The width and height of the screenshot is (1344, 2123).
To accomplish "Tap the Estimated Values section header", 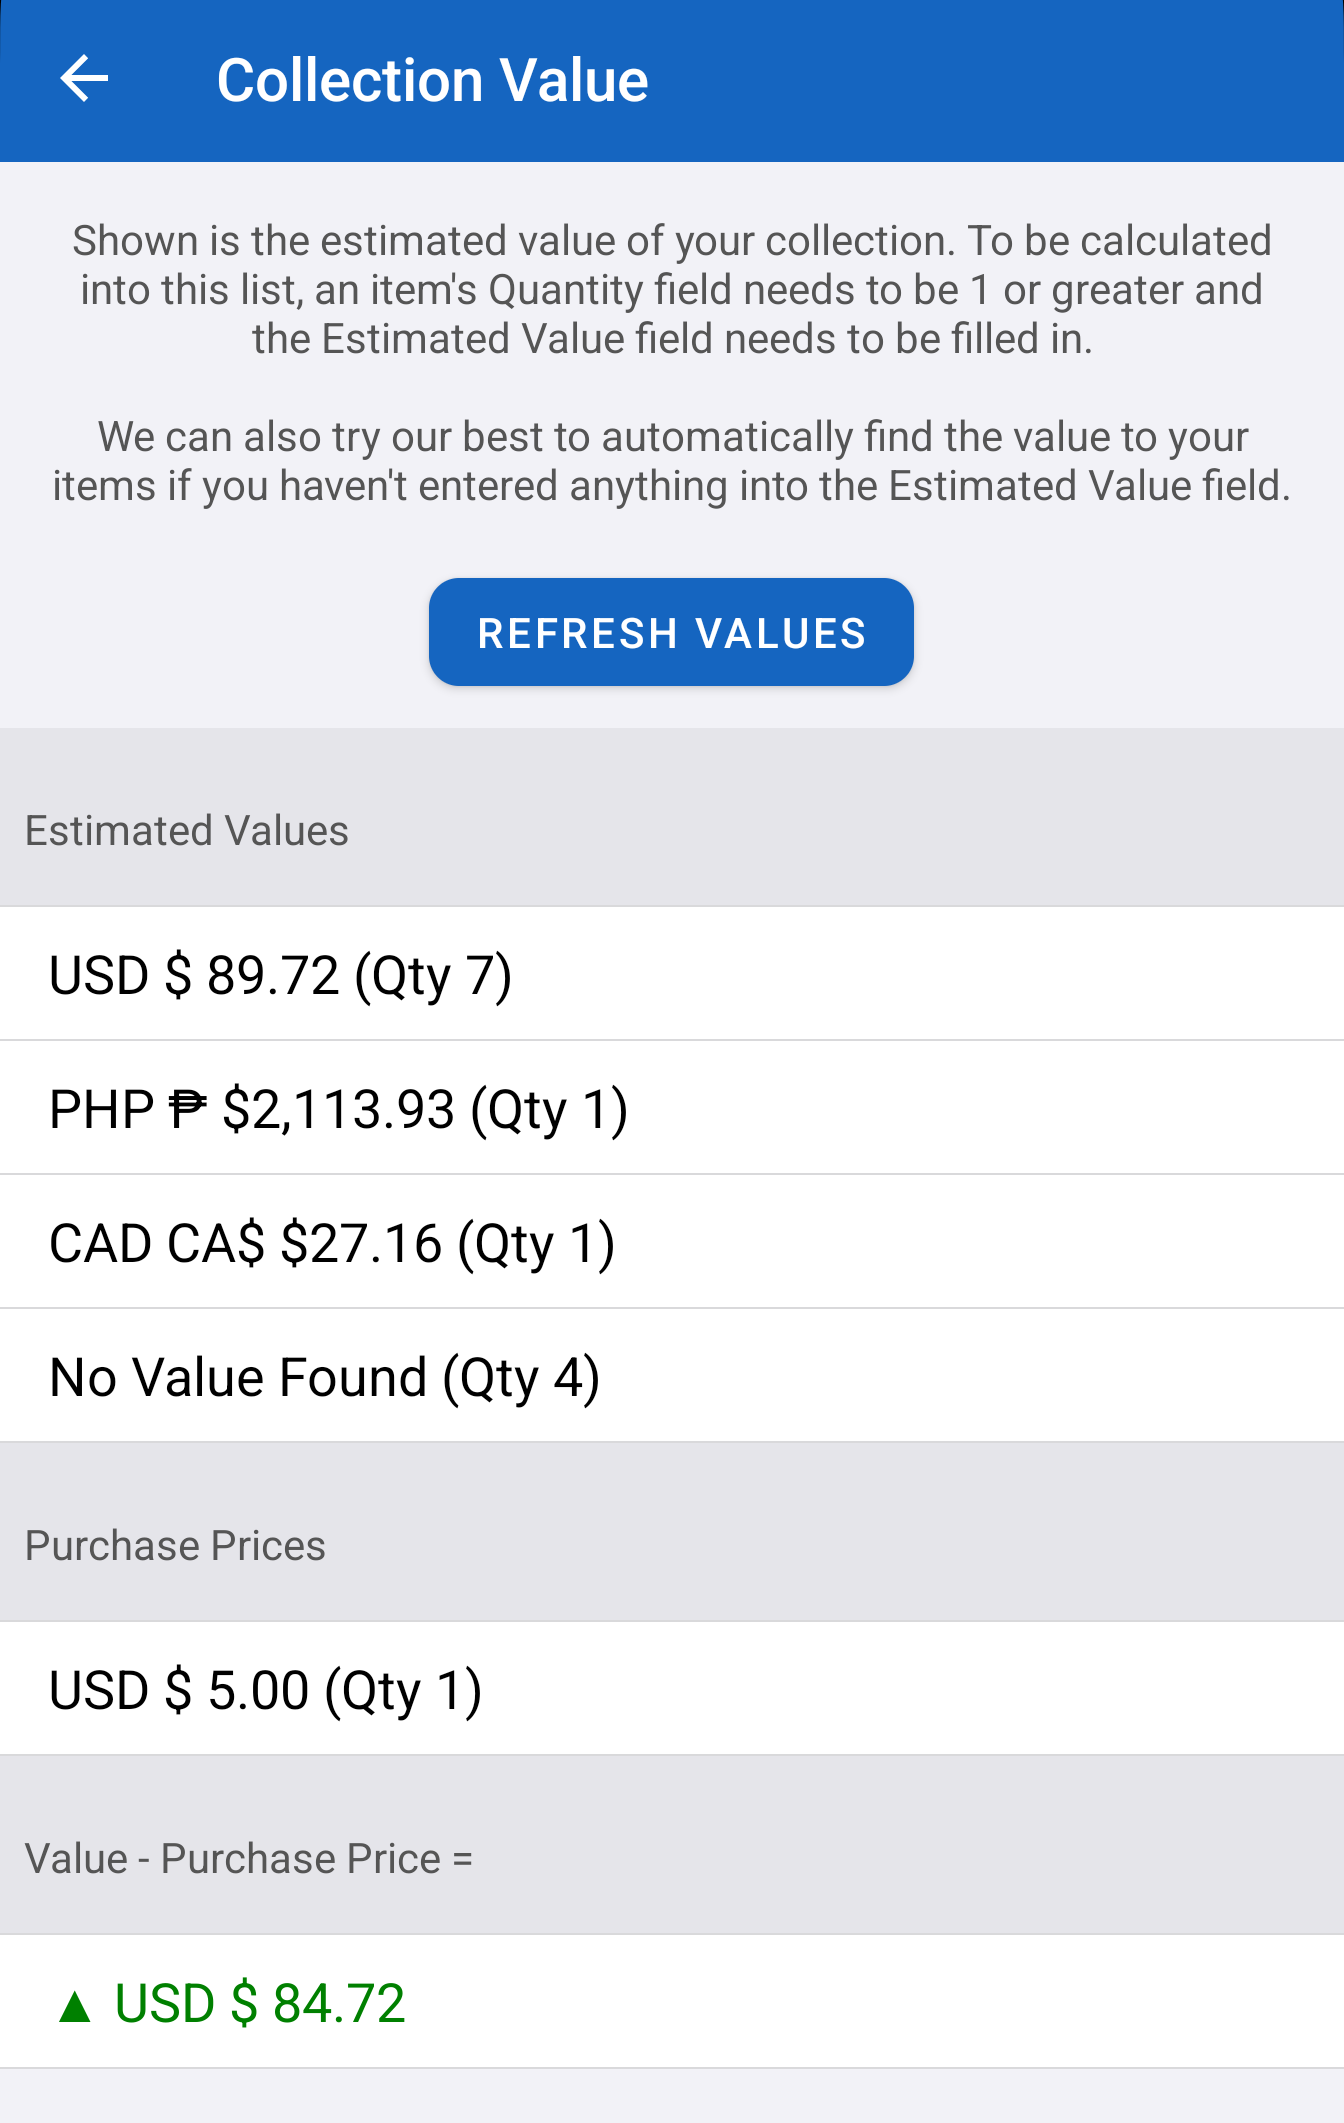I will coord(187,831).
